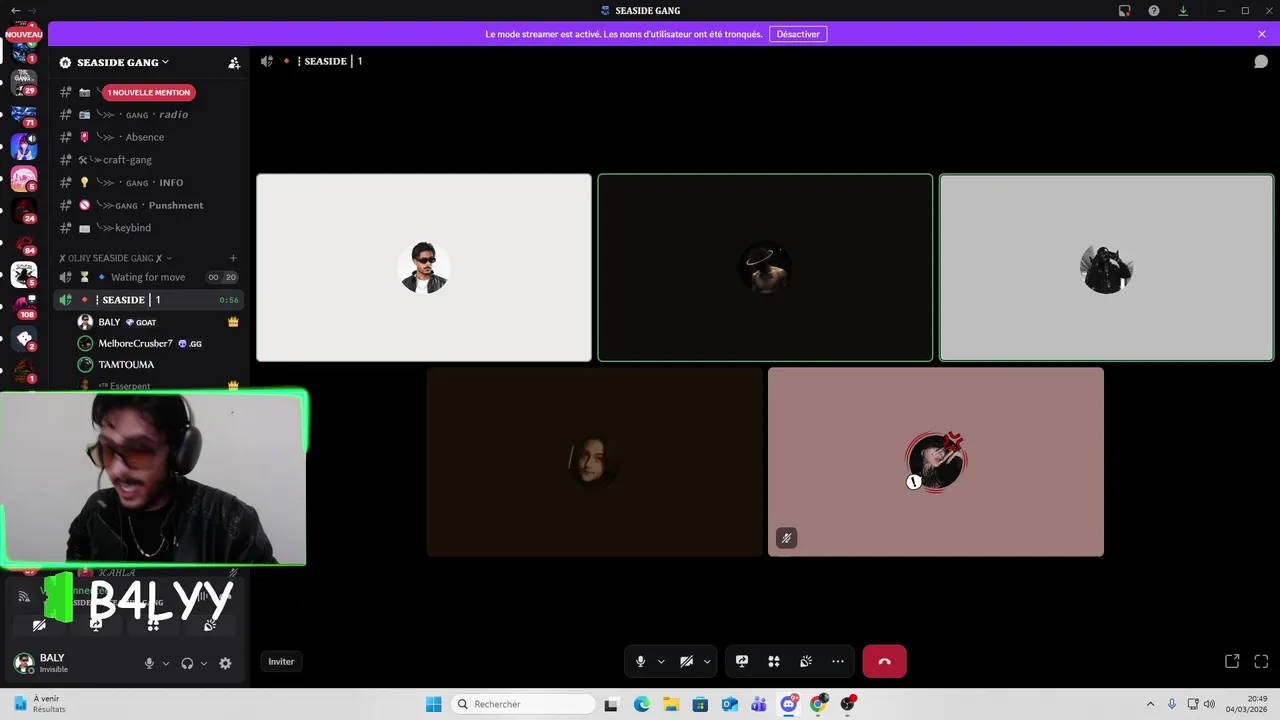
Task: Open more call options (three dots)
Action: (x=838, y=661)
